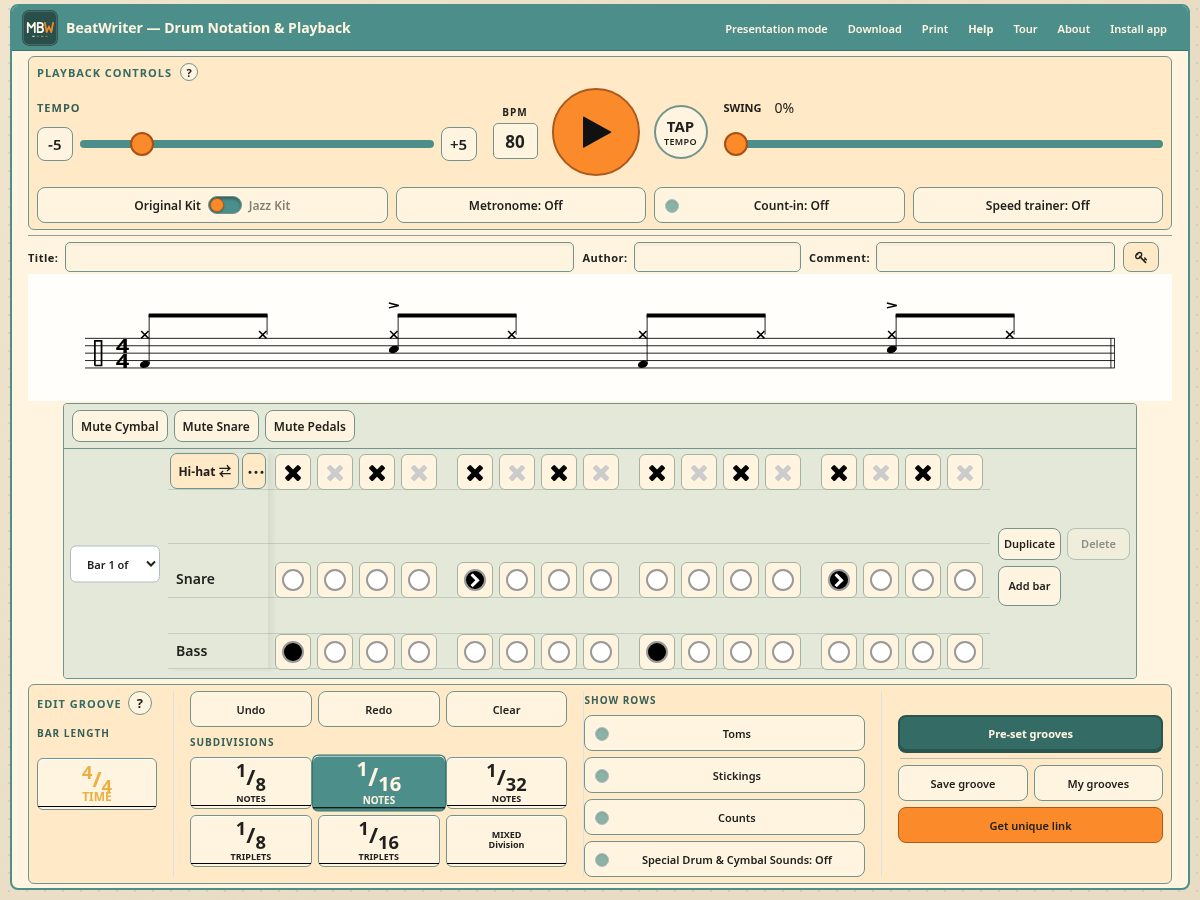Click Download in the top bar
Screen dimensions: 1200x900
874,29
